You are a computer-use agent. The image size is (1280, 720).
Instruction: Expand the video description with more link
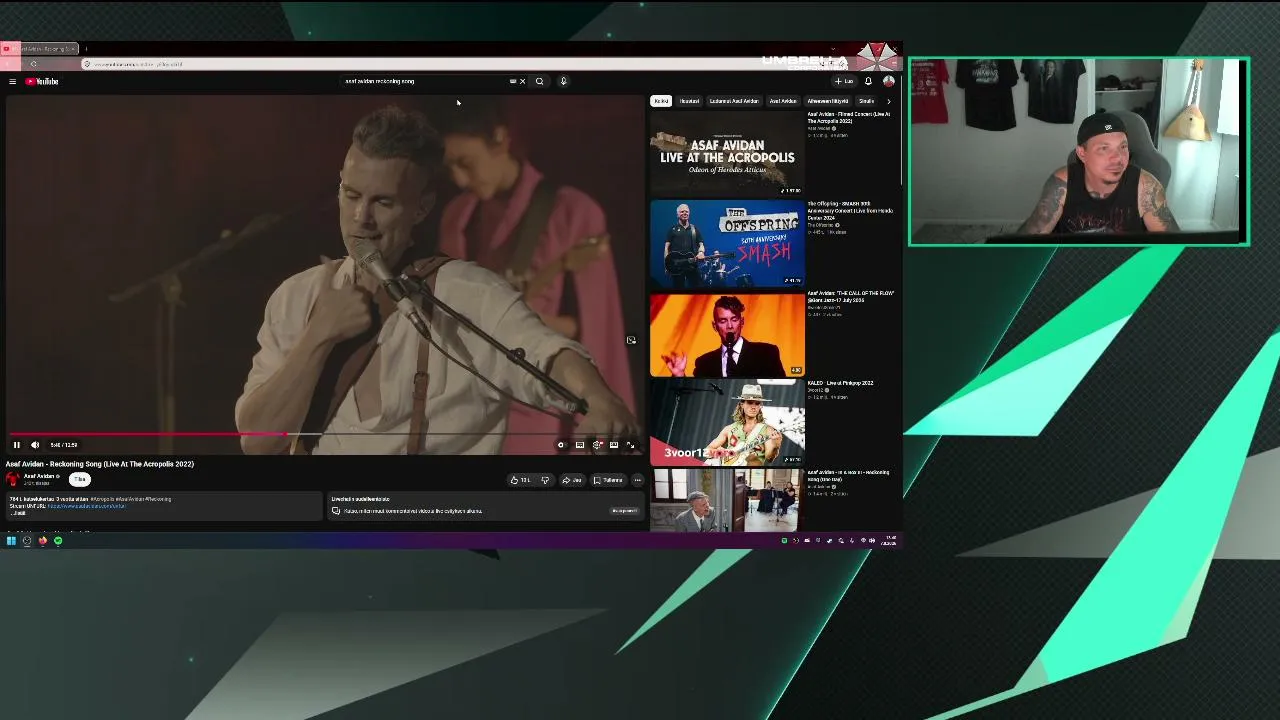coord(17,513)
